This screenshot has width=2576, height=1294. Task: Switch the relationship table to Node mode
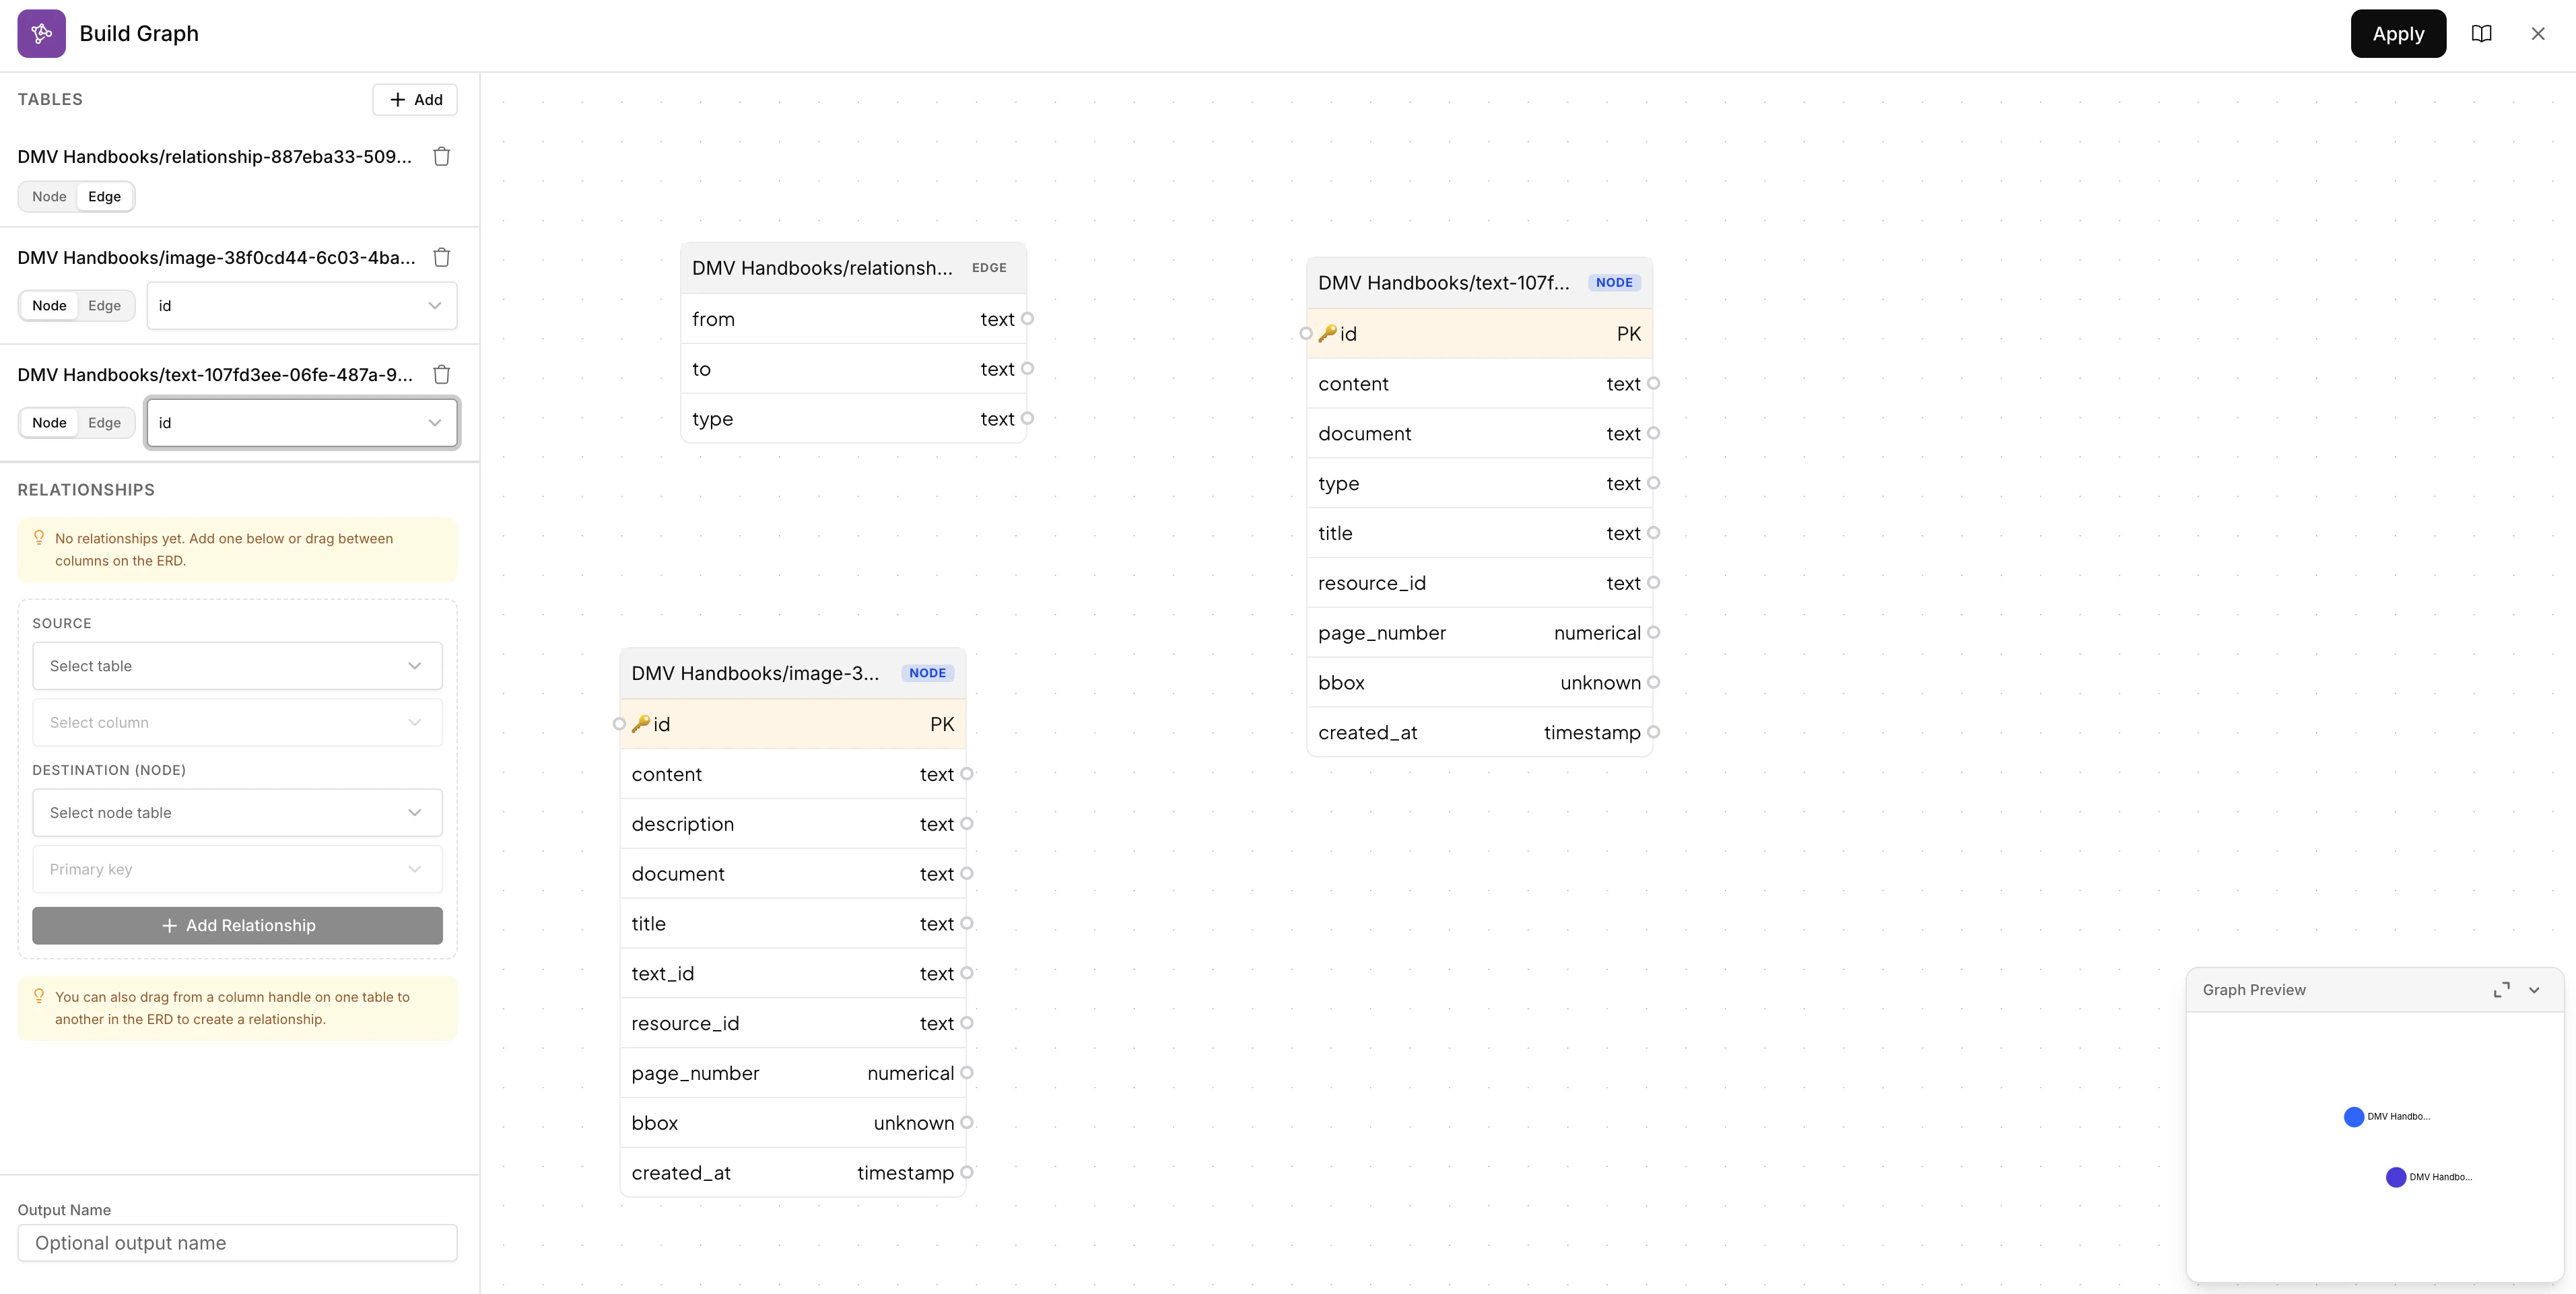click(48, 196)
